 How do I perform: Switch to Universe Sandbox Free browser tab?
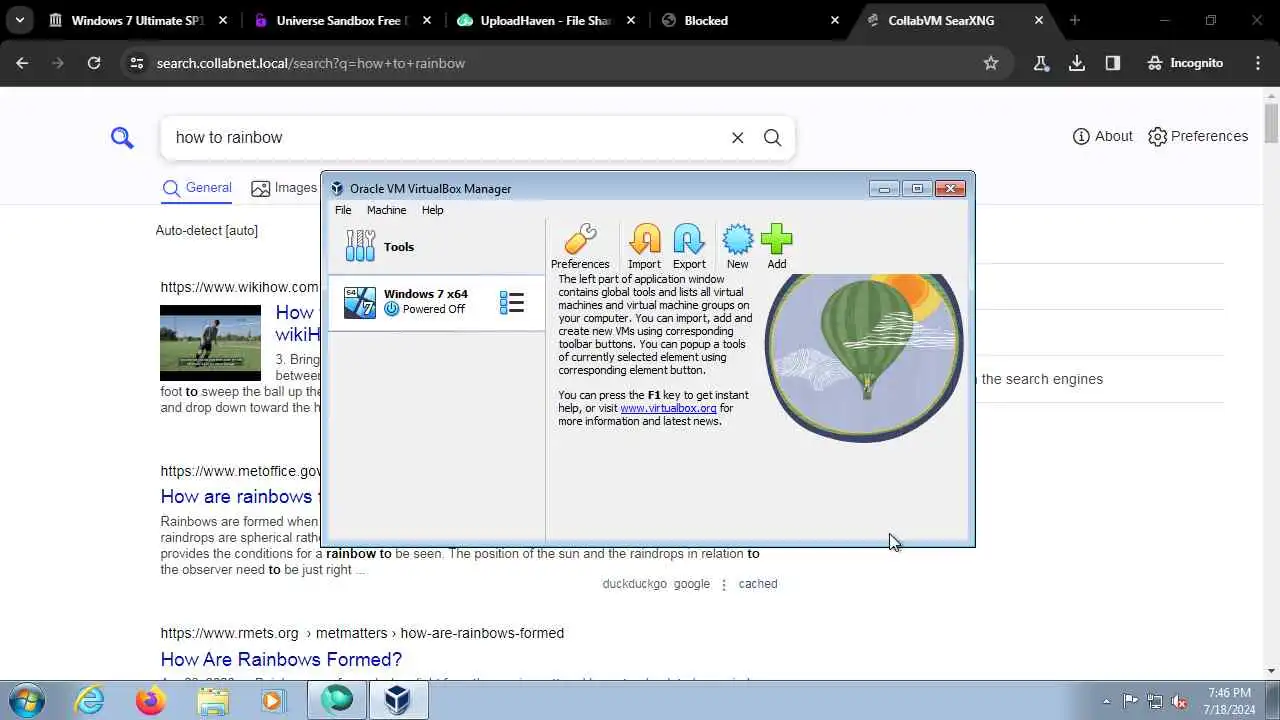(343, 20)
